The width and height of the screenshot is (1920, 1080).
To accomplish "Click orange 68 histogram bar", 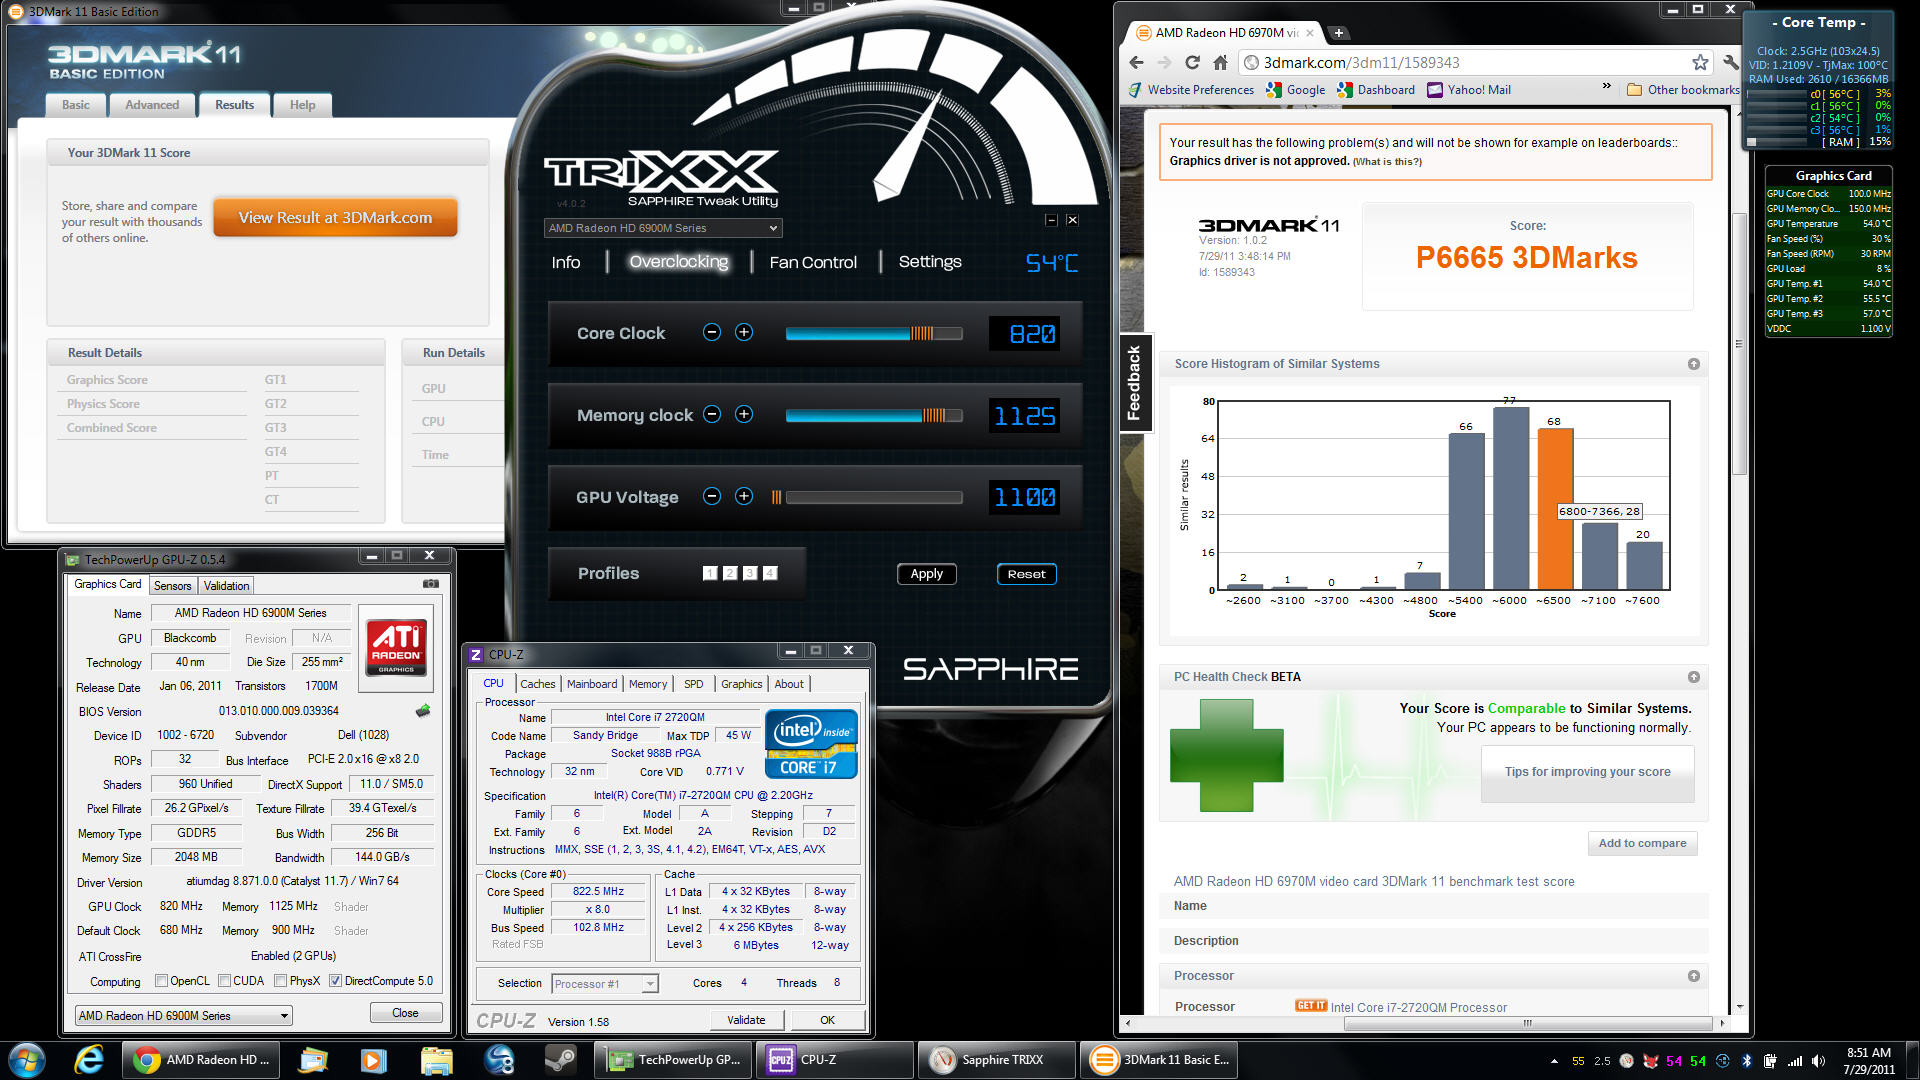I will coord(1555,509).
